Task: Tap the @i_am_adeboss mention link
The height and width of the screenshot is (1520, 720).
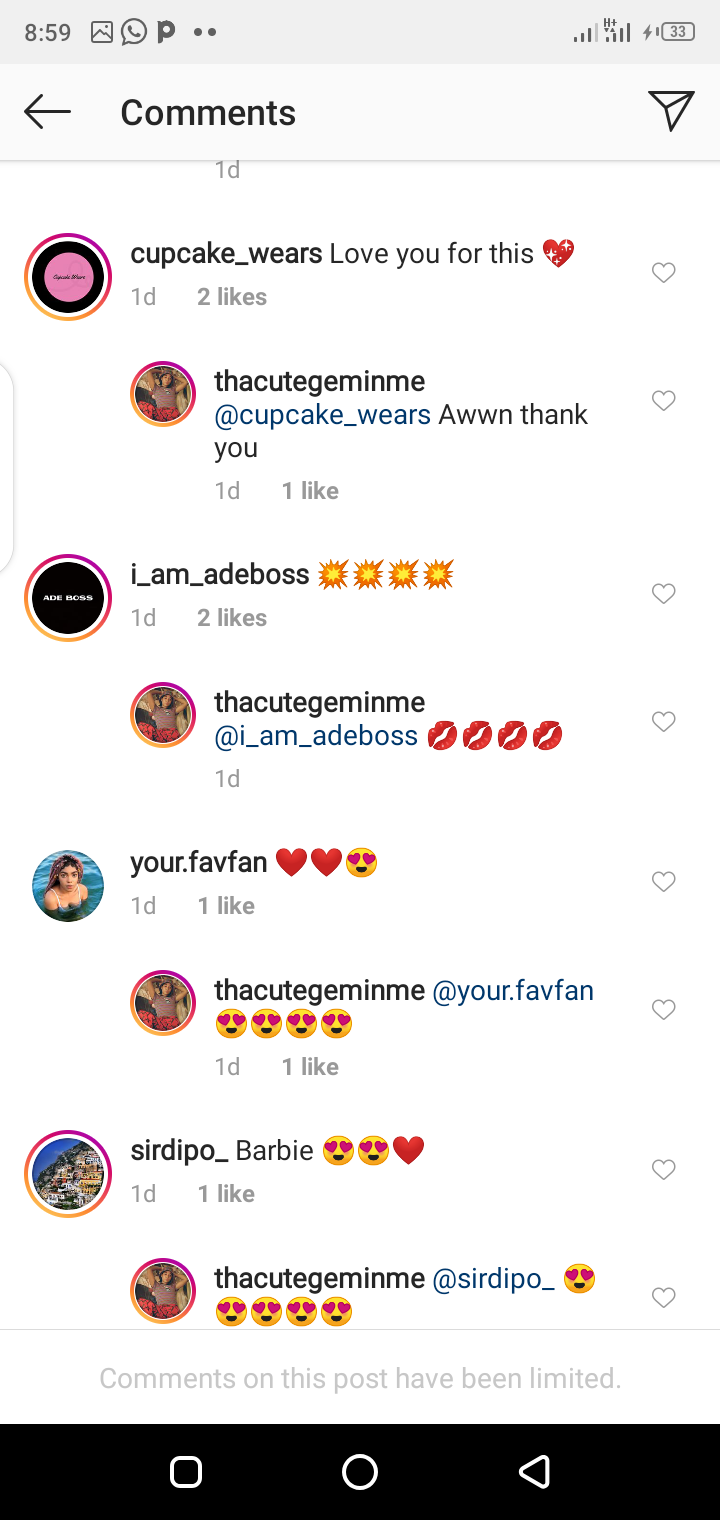Action: click(x=316, y=737)
